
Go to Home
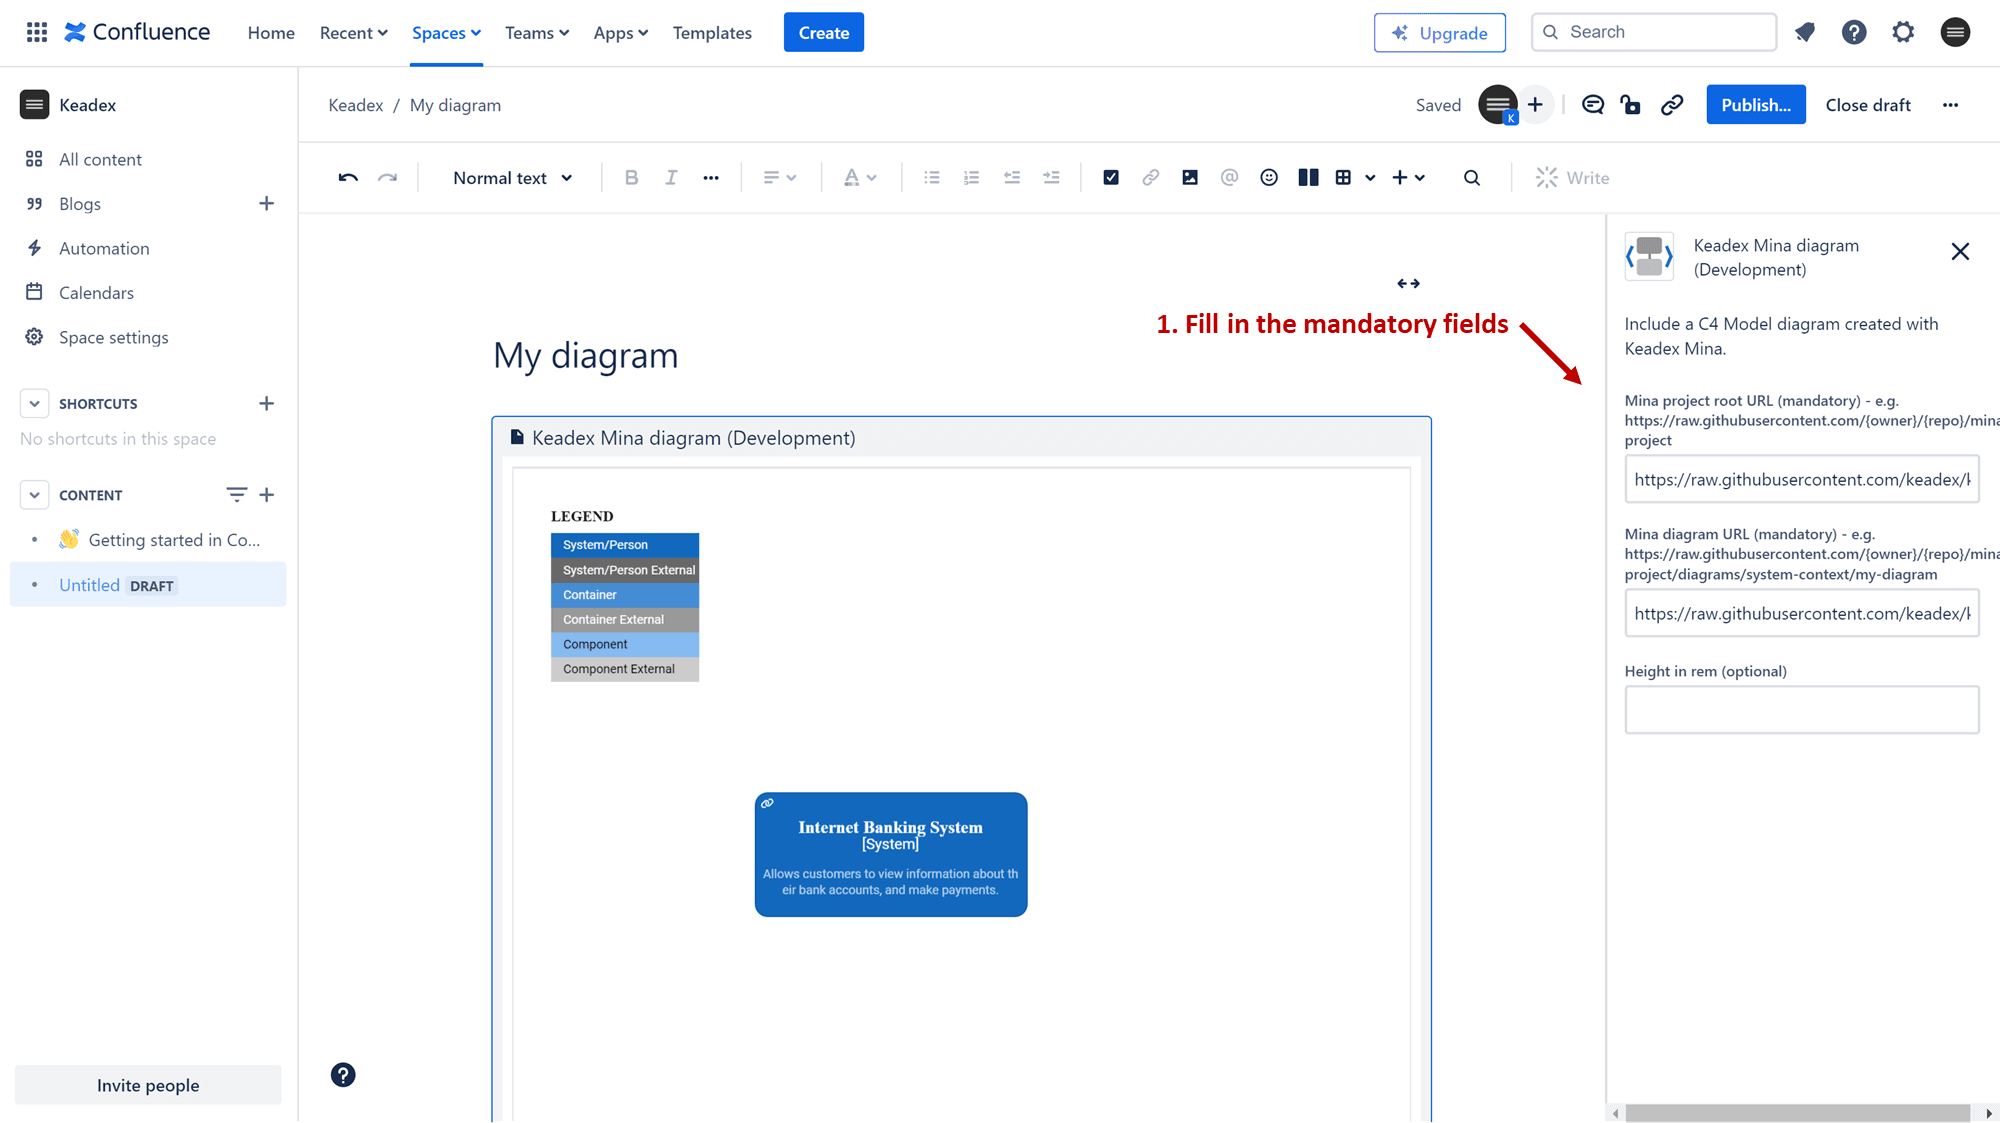(271, 33)
